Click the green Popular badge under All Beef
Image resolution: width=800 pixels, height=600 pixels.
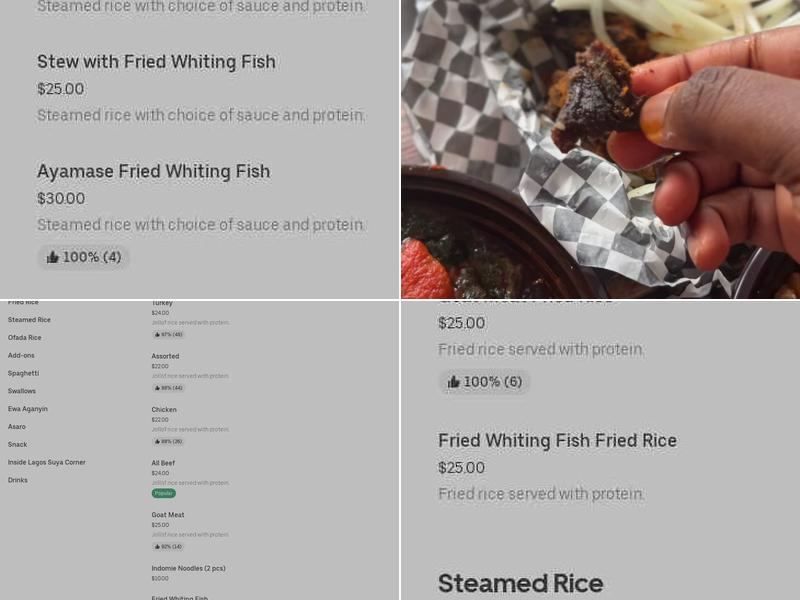coord(163,493)
